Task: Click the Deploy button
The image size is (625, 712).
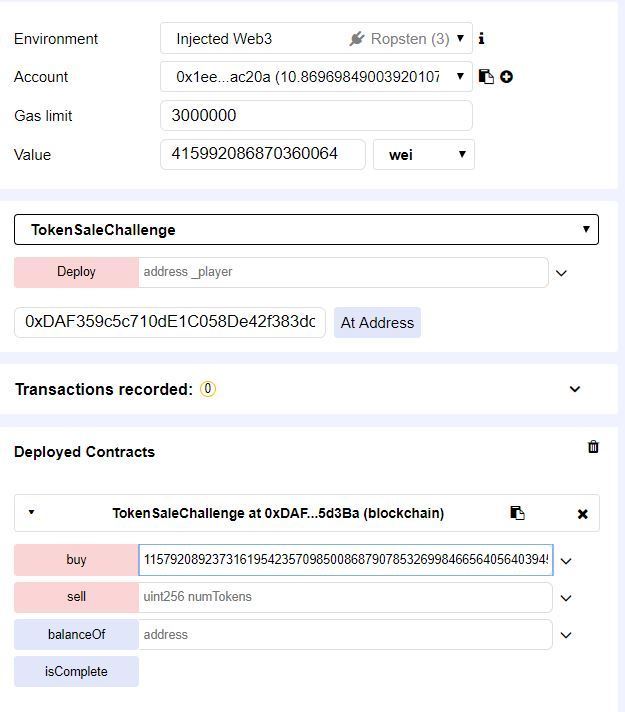Action: [76, 272]
